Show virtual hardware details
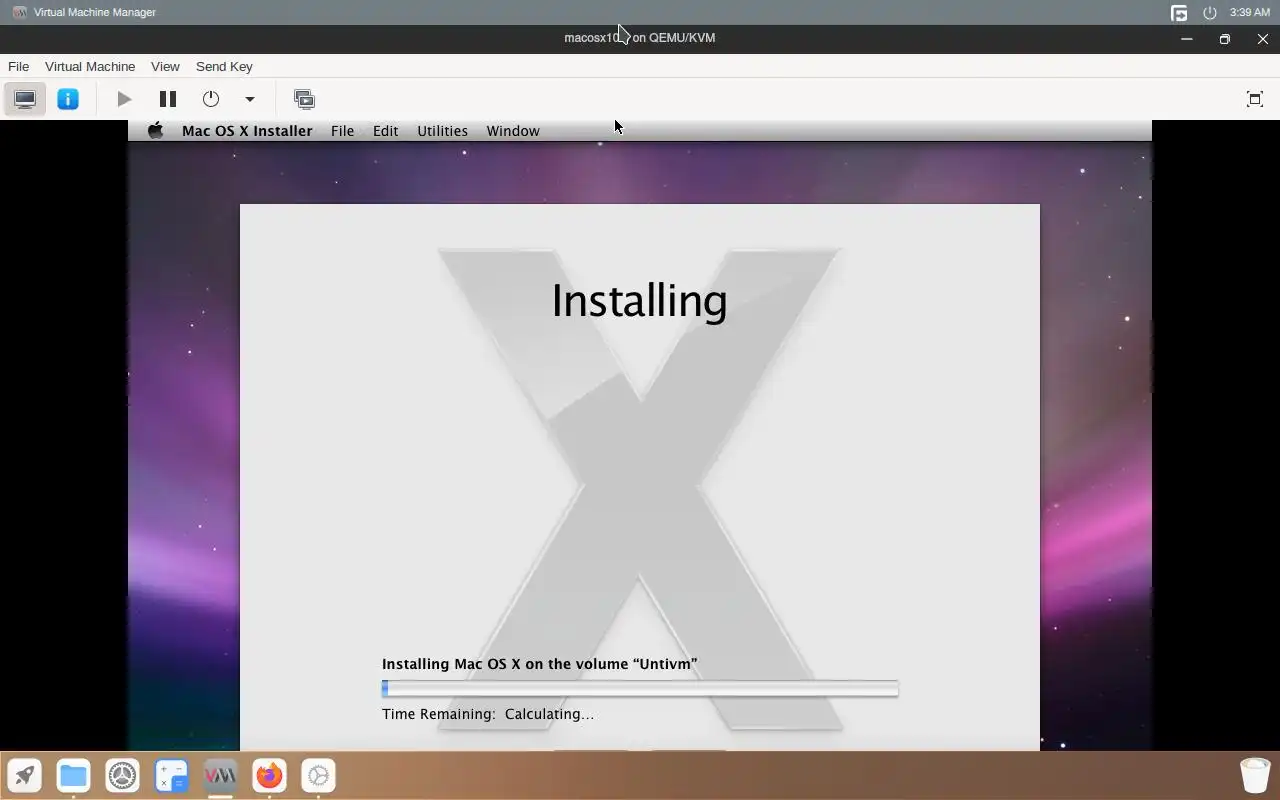The height and width of the screenshot is (800, 1280). click(x=68, y=99)
